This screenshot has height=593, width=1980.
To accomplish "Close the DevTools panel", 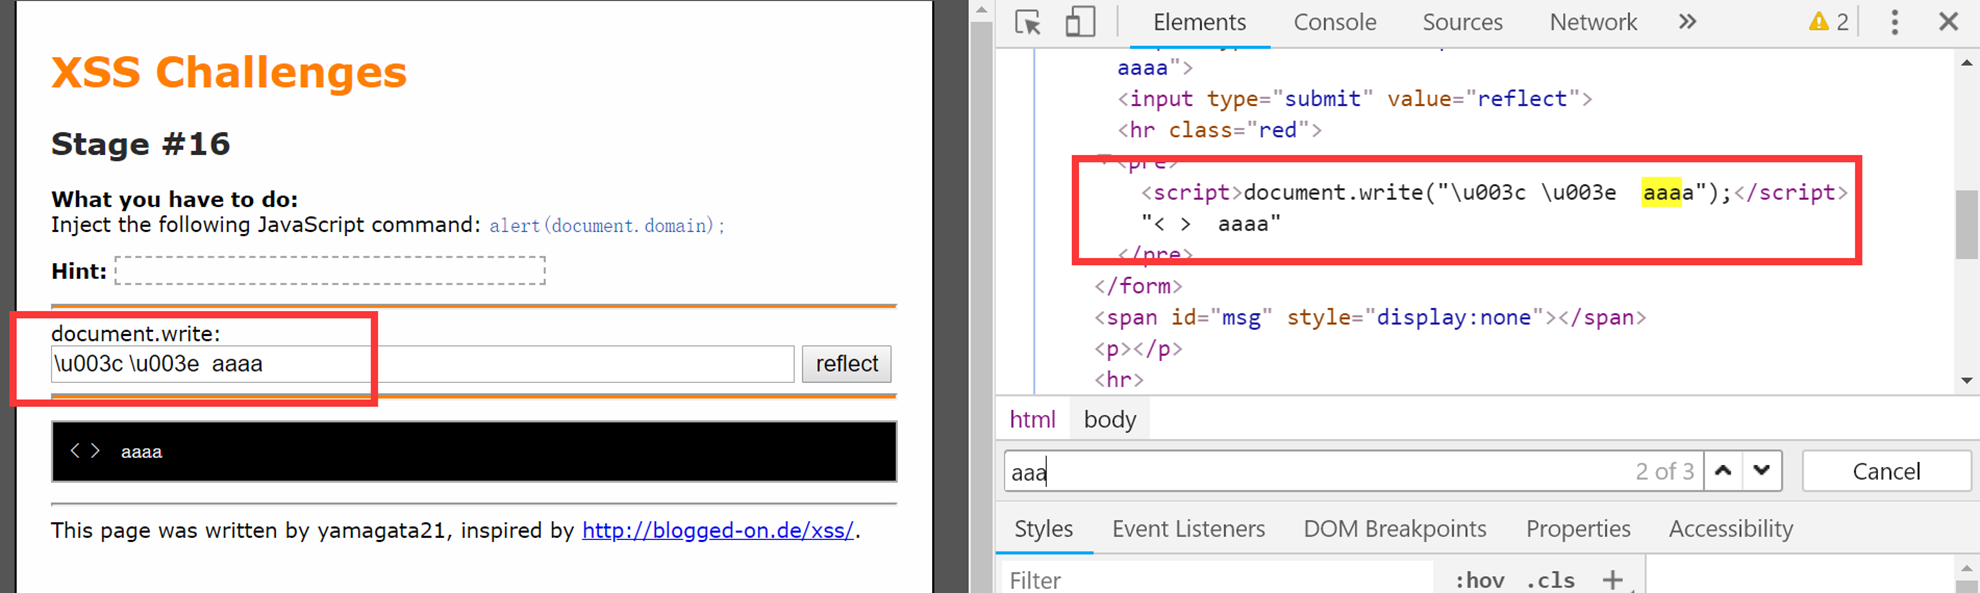I will click(1948, 22).
